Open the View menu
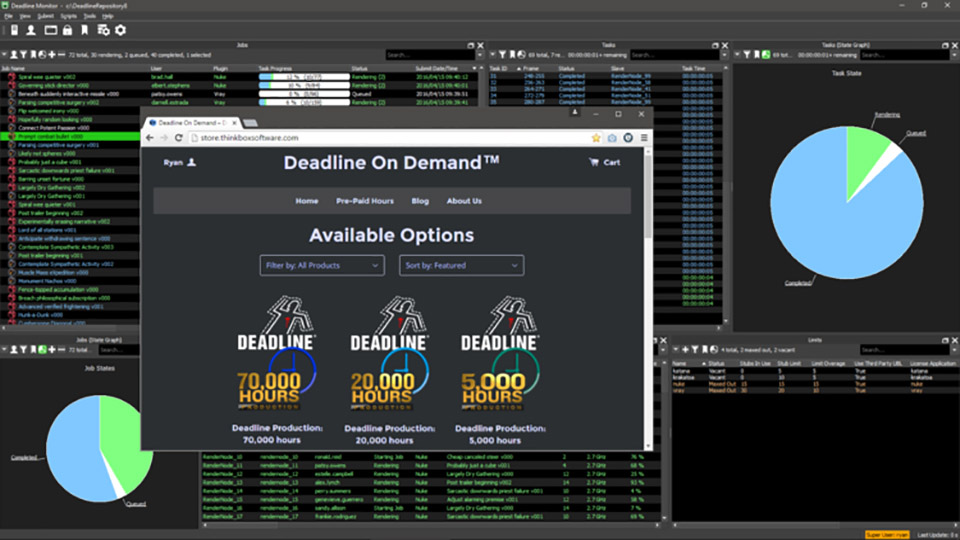Screen dimensions: 960x540 pos(25,16)
